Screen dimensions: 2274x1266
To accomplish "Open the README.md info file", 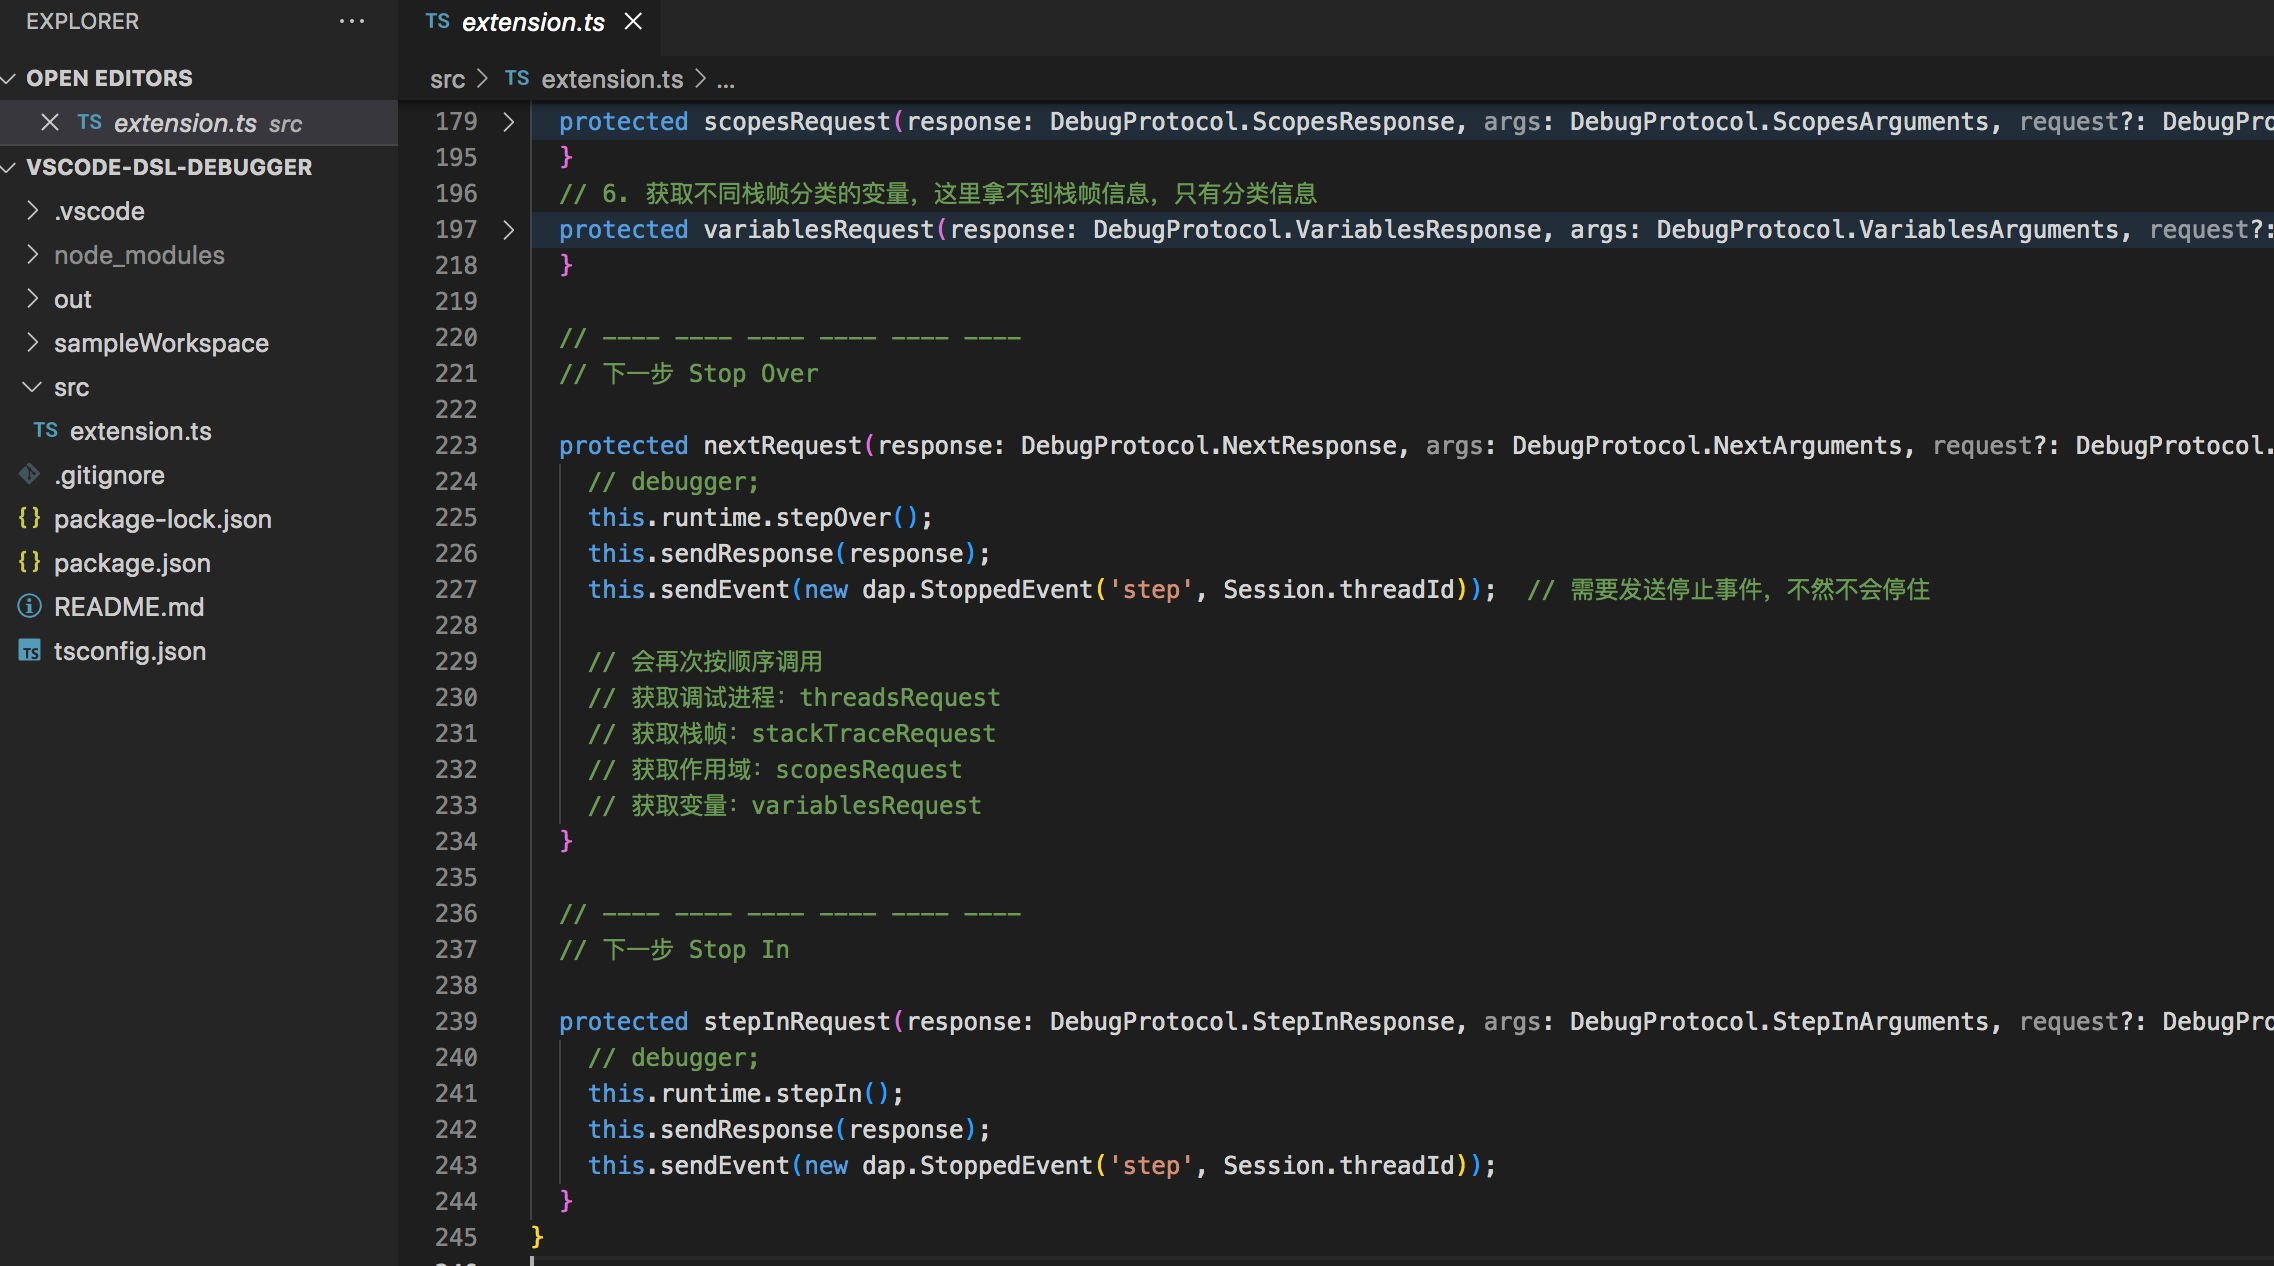I will (x=128, y=607).
